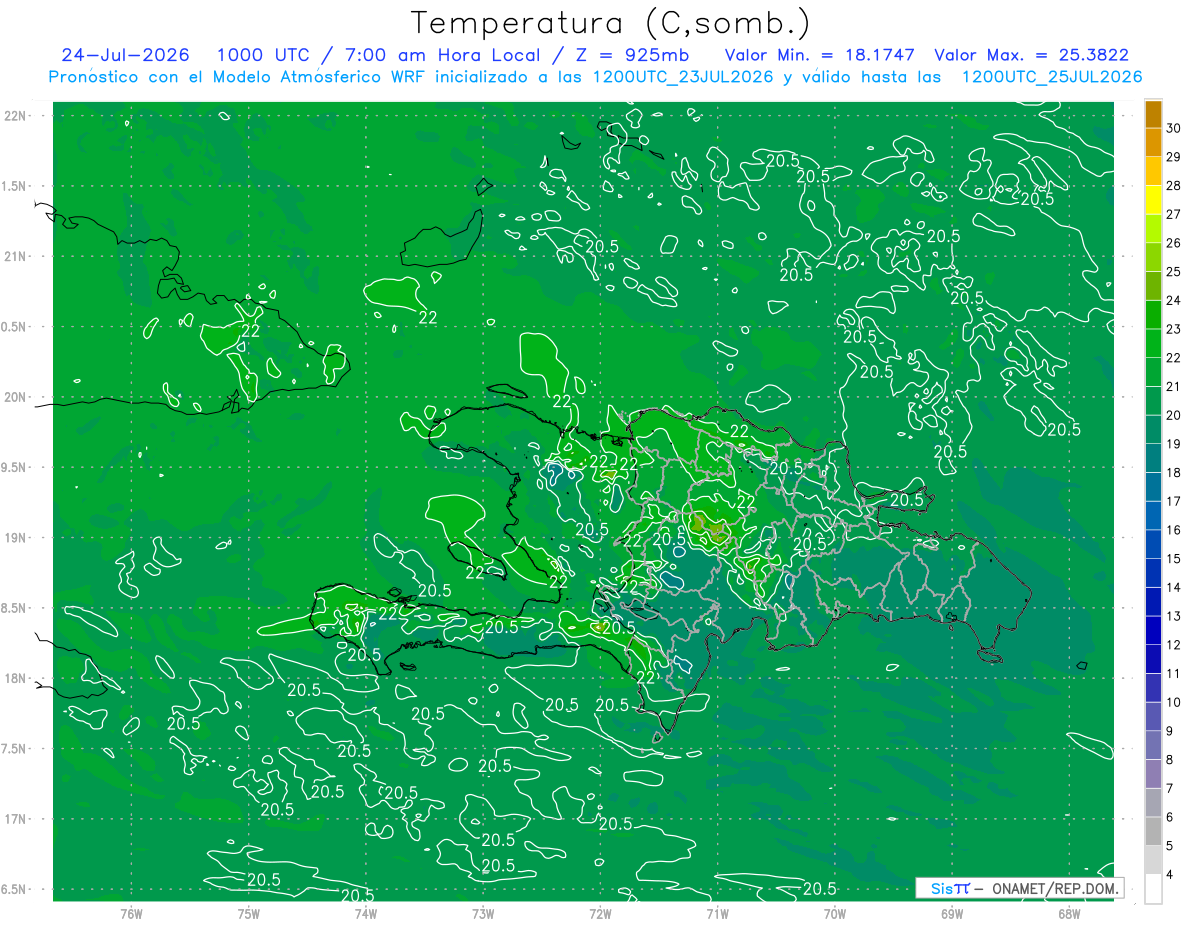Click legend value 17 on the color bar
1200x927 pixels.
pyautogui.click(x=1174, y=501)
